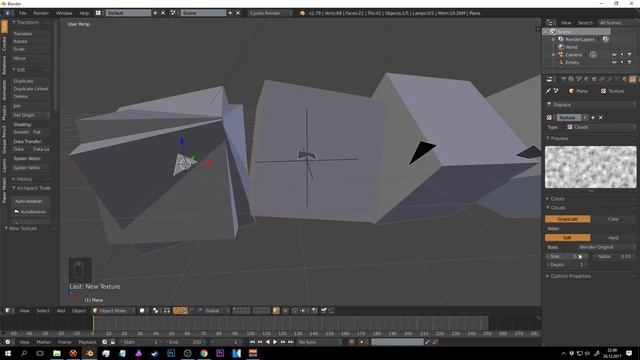Click Duplicate Linked button
The image size is (640, 360).
click(31, 89)
